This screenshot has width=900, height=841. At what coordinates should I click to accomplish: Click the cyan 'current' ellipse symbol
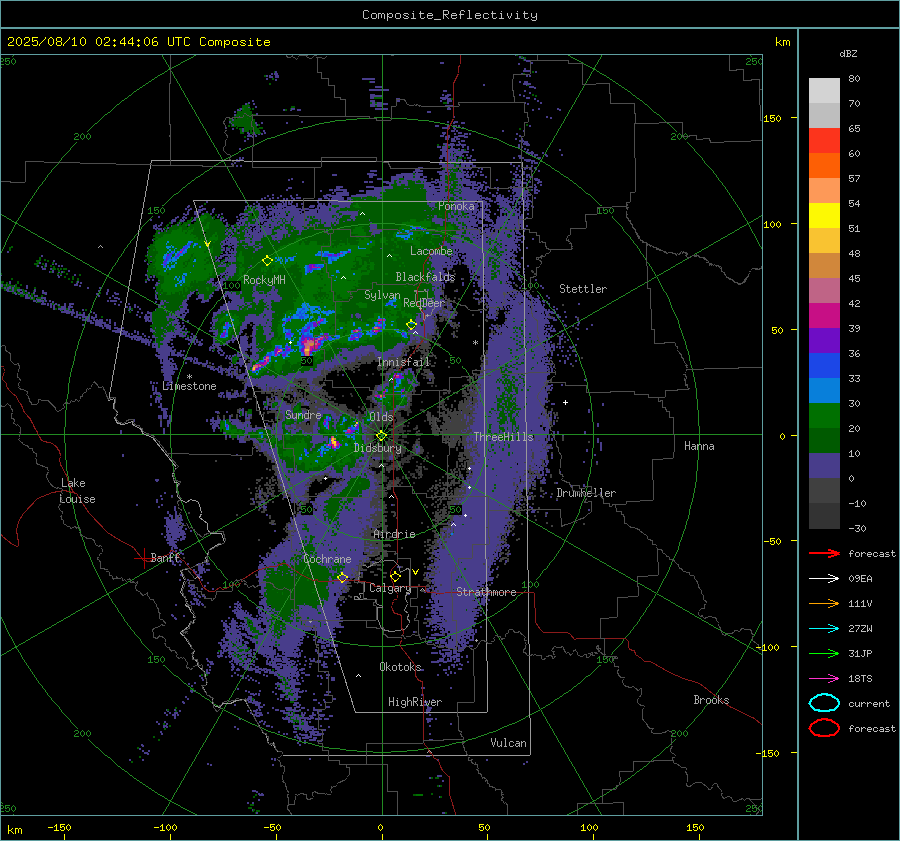[824, 703]
